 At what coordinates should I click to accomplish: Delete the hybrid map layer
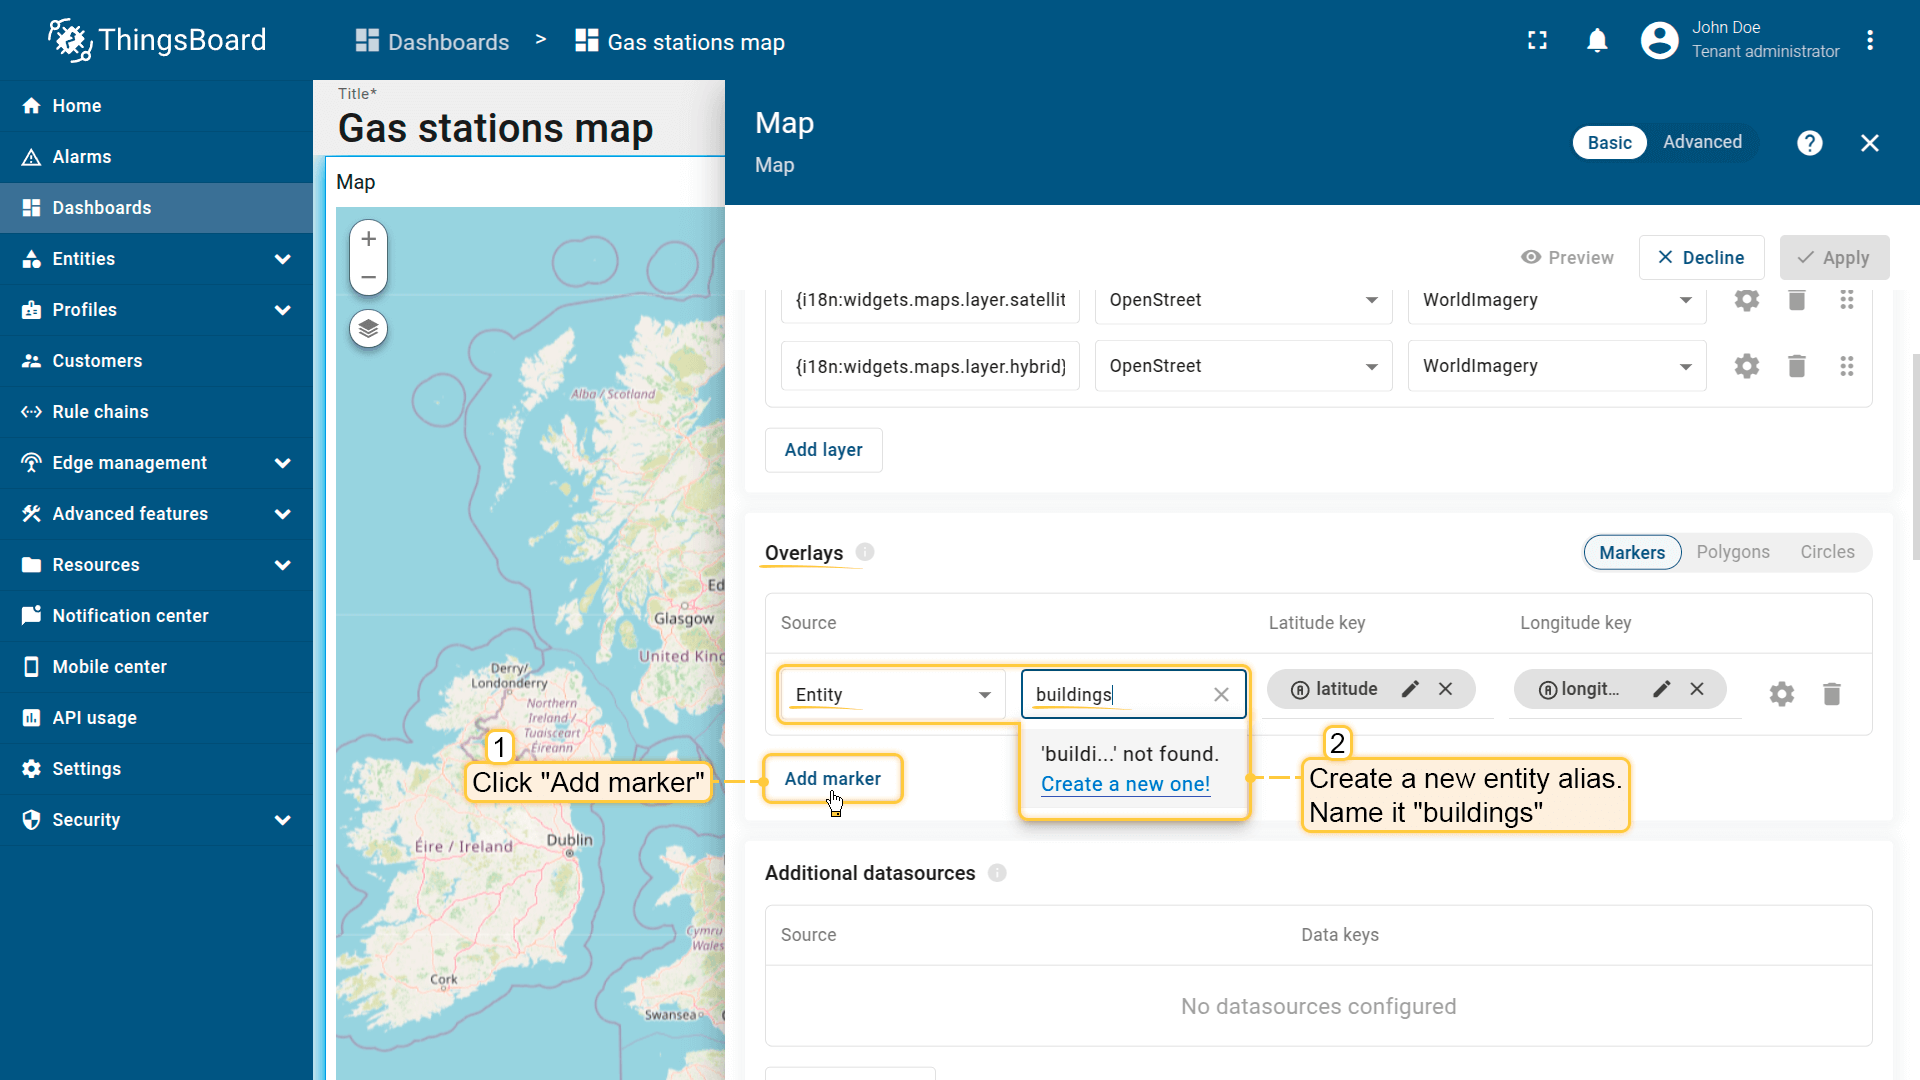[1796, 366]
